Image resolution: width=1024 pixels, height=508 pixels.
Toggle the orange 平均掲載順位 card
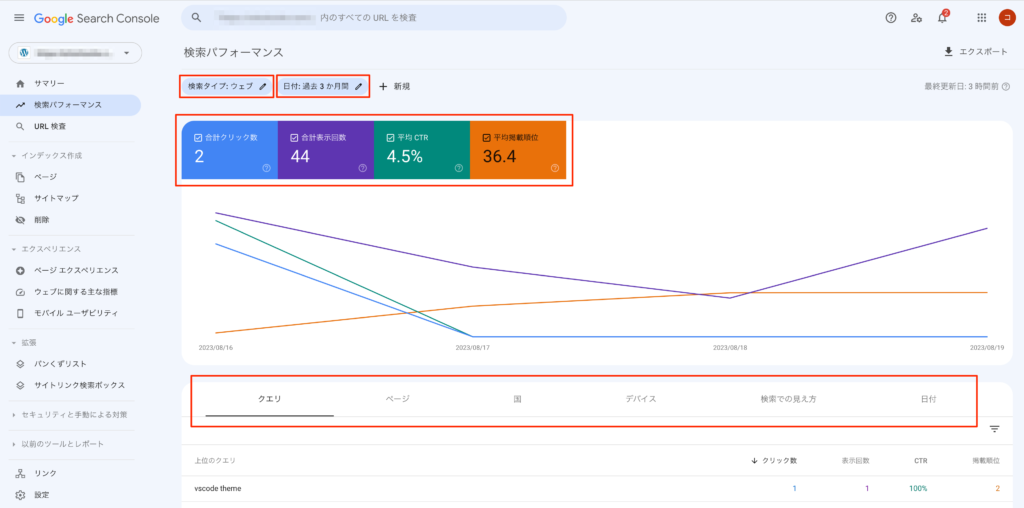(x=518, y=150)
